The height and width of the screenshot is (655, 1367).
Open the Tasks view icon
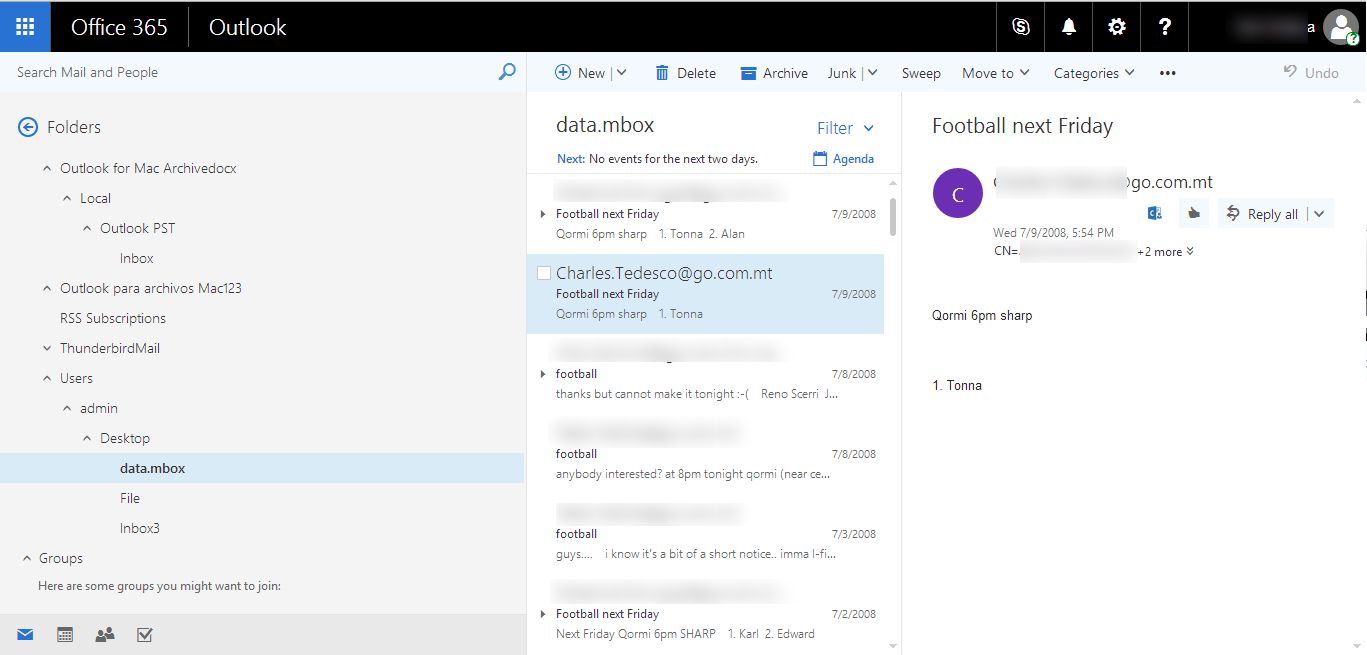click(x=144, y=634)
